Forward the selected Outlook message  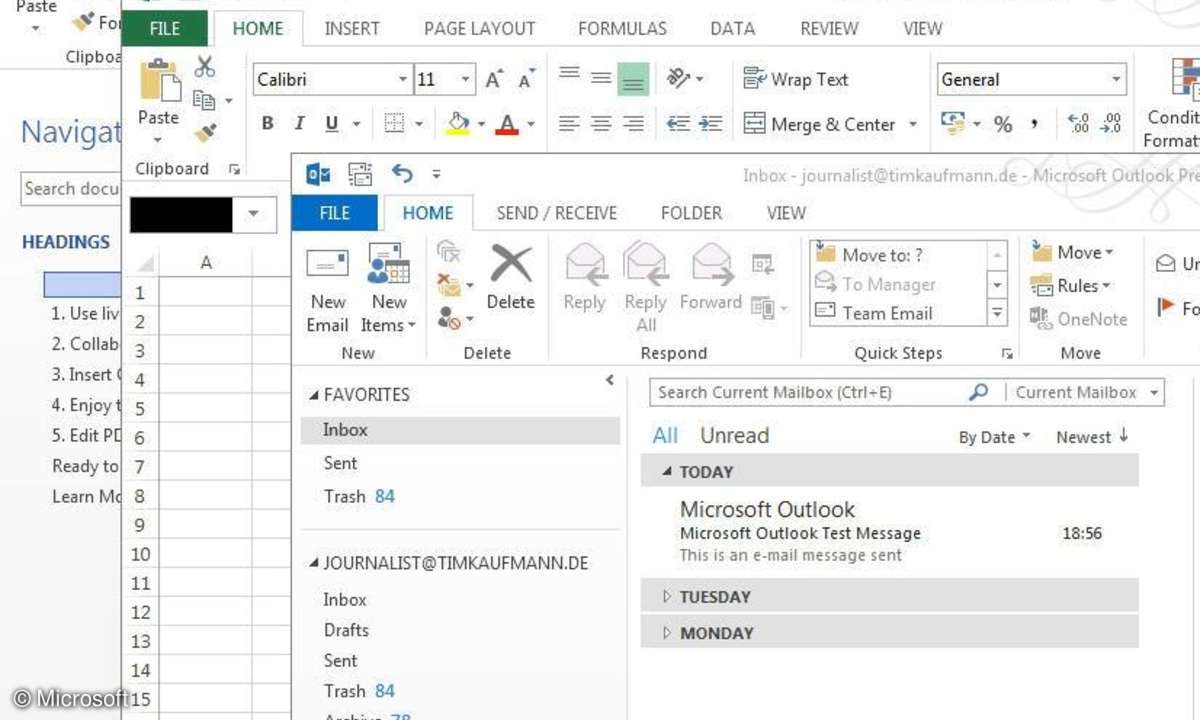pyautogui.click(x=710, y=279)
